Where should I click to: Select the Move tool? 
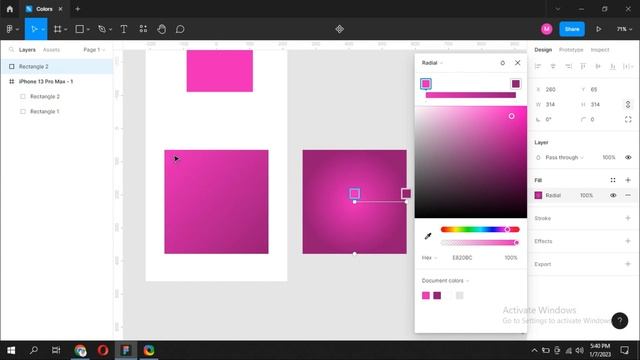click(x=34, y=29)
